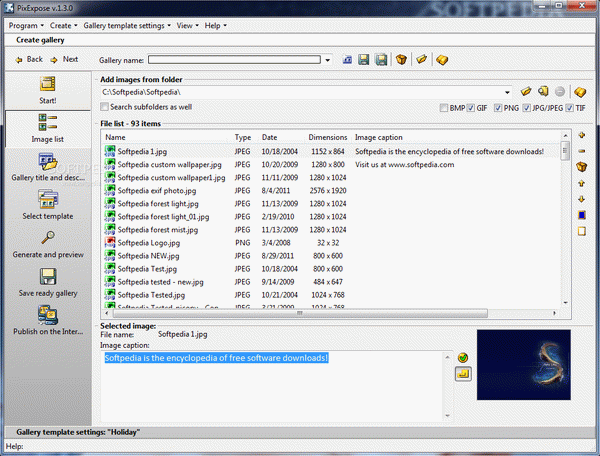Click the plus add icon beside file list
The width and height of the screenshot is (600, 456).
click(582, 135)
